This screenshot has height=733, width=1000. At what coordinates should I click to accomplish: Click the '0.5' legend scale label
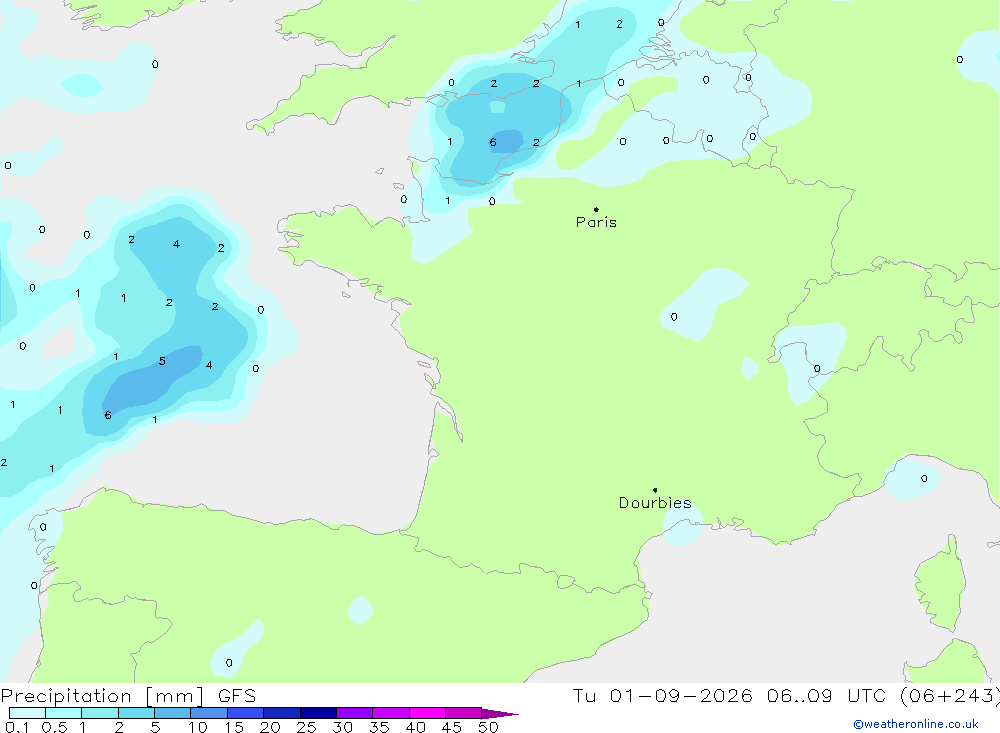(x=54, y=727)
